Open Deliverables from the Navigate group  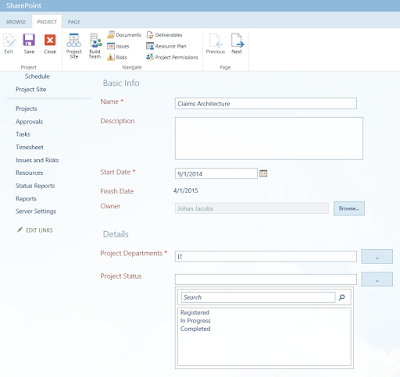(164, 35)
